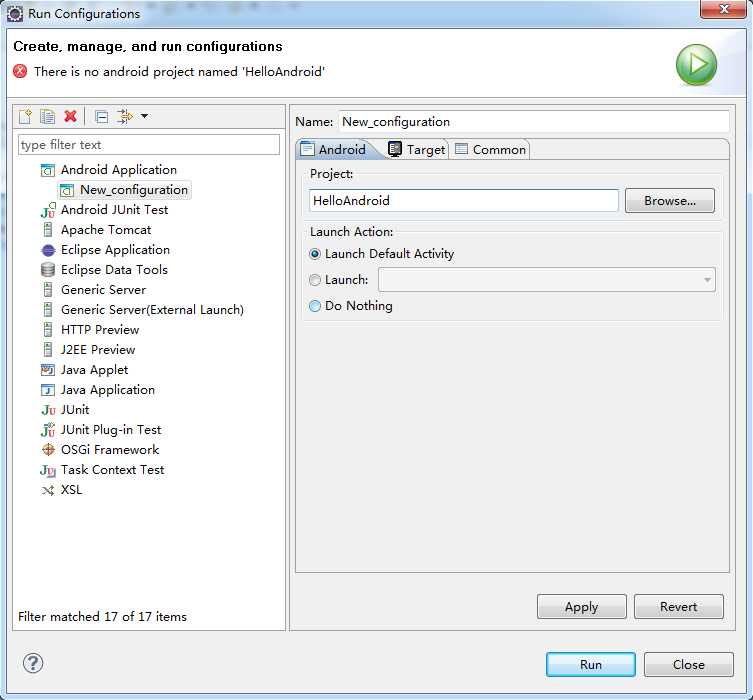Open the Launch activity combo box
The image size is (753, 700).
tap(547, 279)
